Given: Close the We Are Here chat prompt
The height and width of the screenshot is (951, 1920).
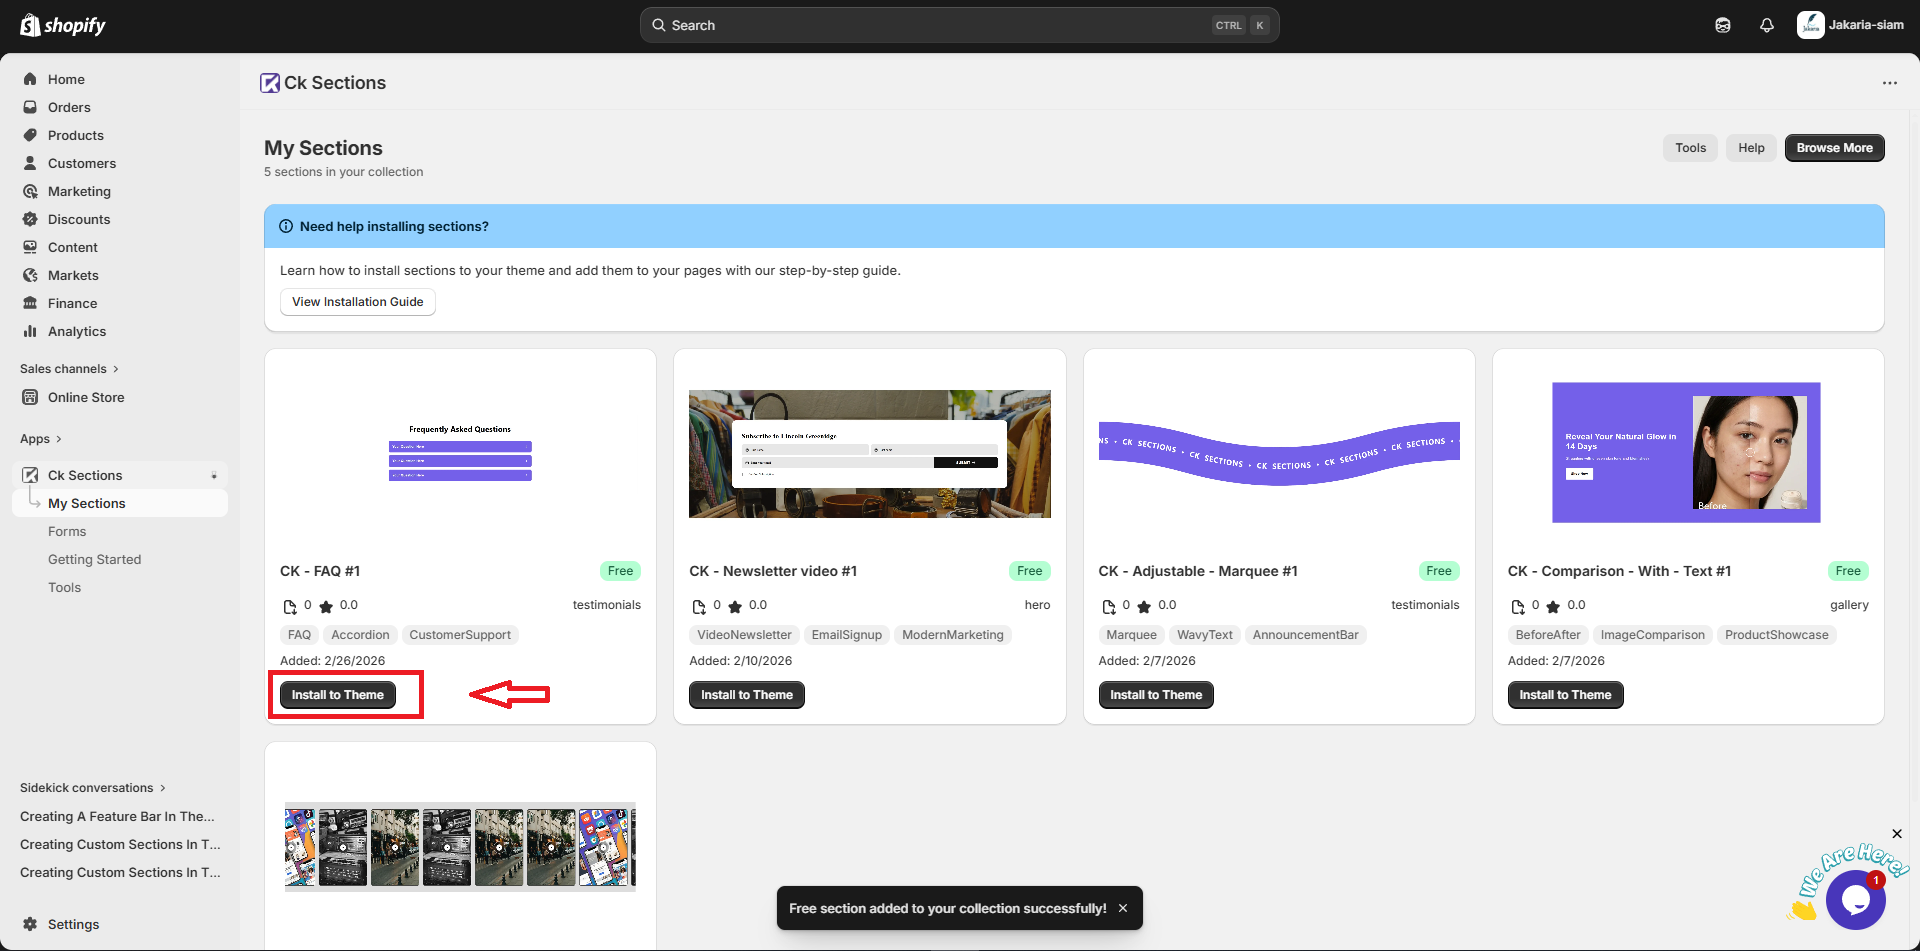Looking at the screenshot, I should (x=1896, y=834).
